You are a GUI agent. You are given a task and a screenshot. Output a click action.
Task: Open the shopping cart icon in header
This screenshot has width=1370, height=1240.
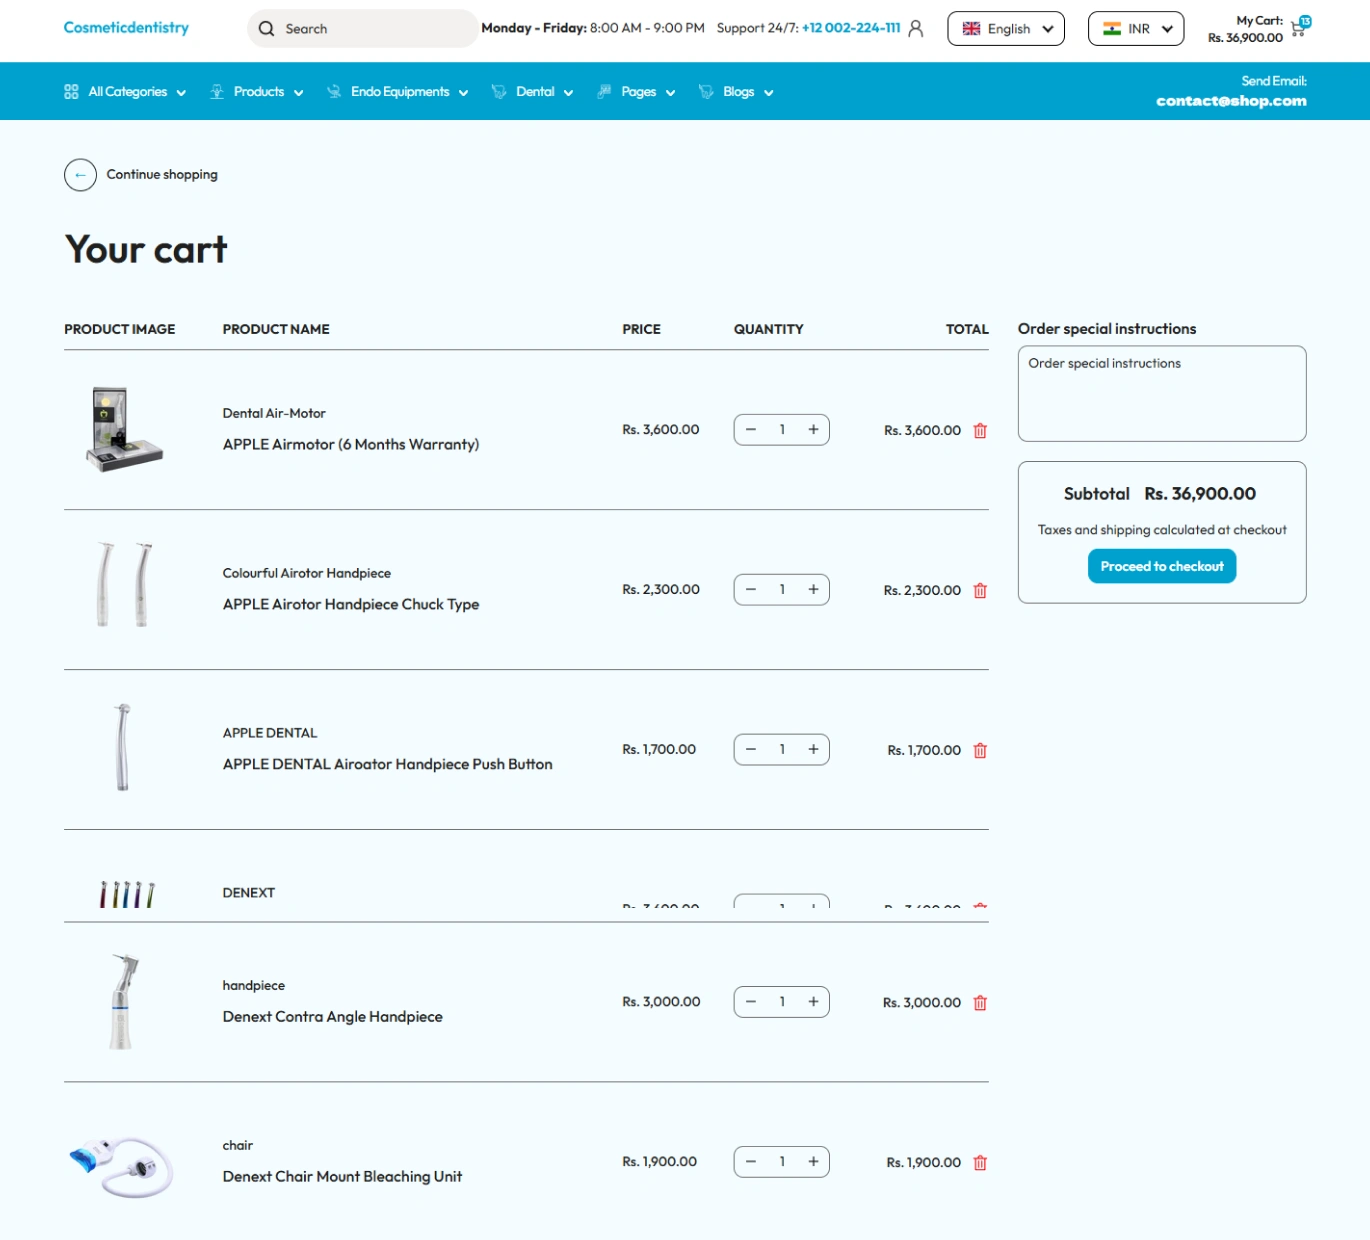(1299, 28)
